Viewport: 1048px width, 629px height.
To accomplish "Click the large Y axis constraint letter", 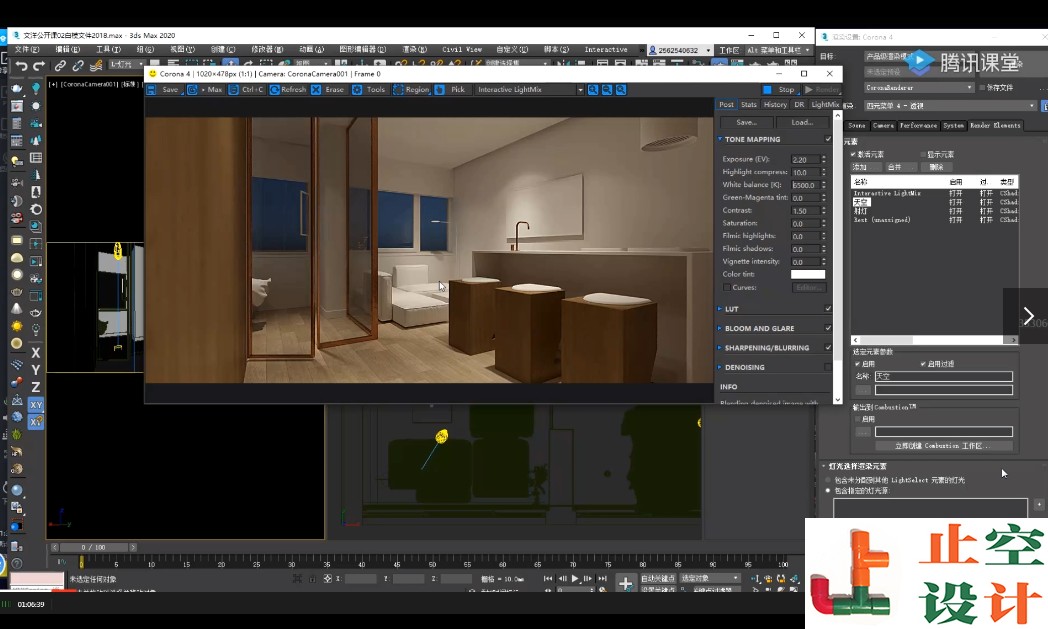I will tap(36, 370).
